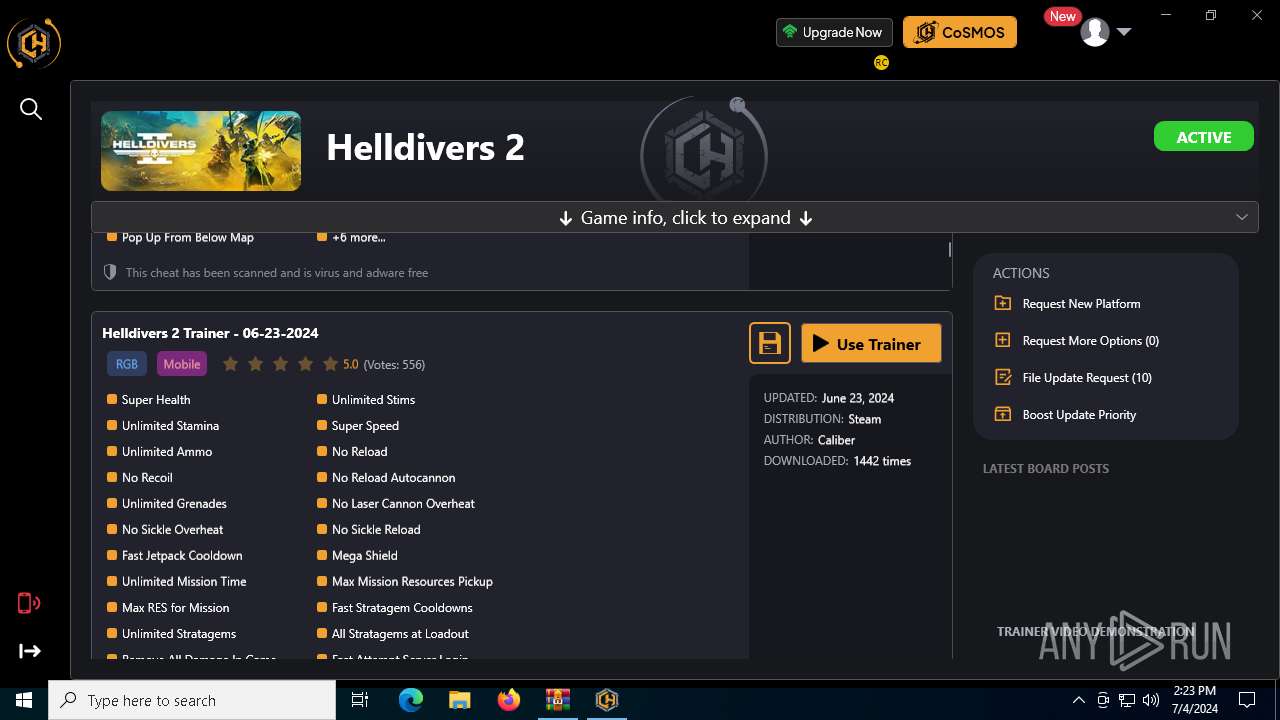Click Unlimited Mission Time option
Viewport: 1280px width, 720px height.
pos(176,581)
